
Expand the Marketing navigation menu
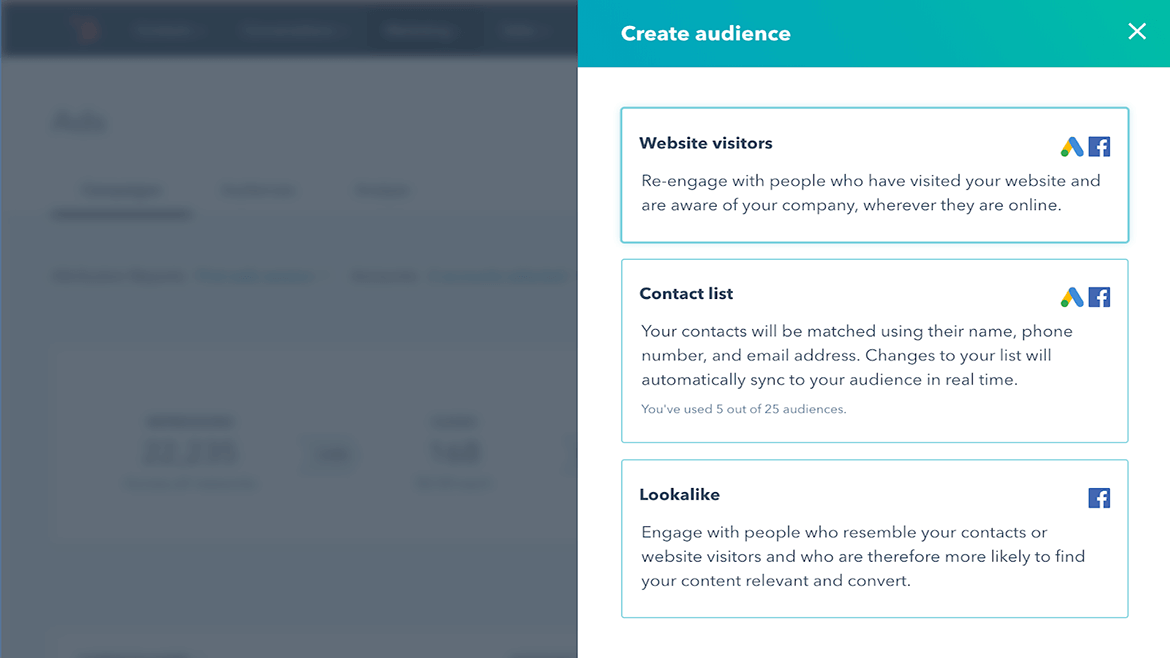point(420,30)
